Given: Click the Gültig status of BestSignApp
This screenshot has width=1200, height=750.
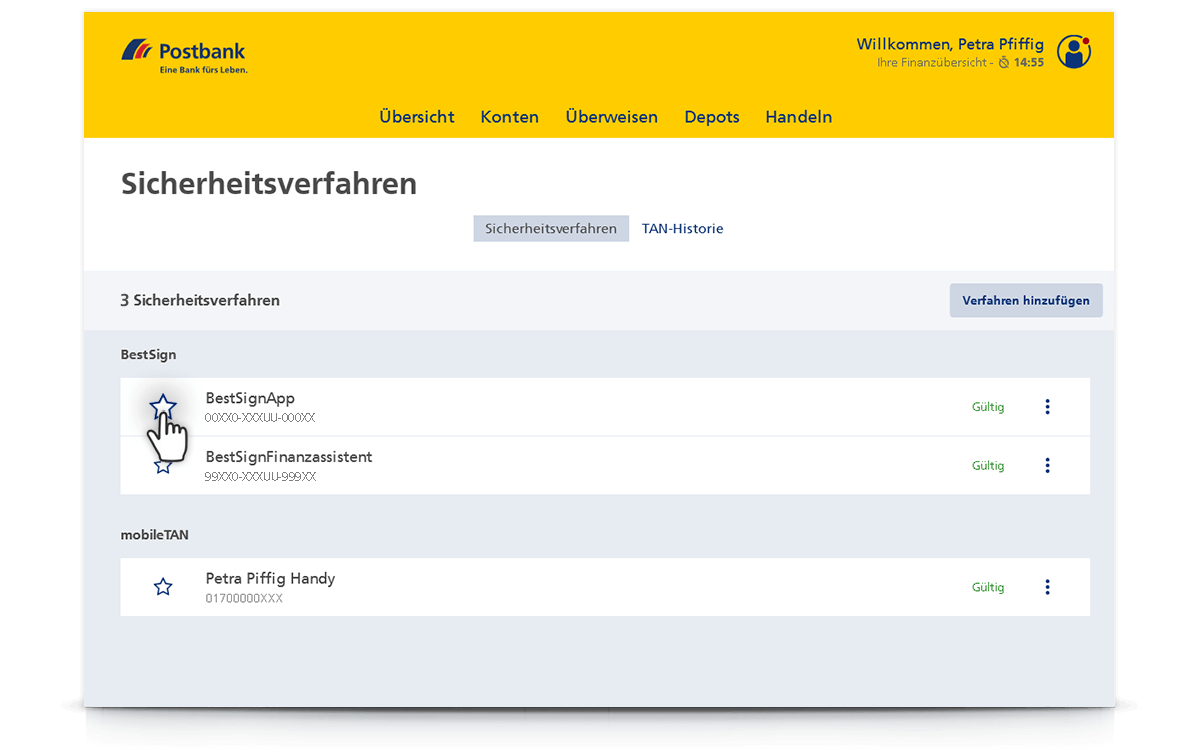Looking at the screenshot, I should [988, 407].
